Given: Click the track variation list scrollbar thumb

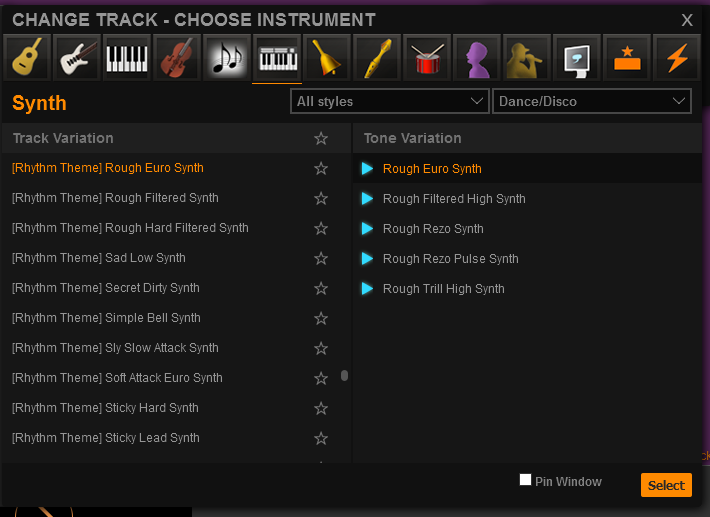Looking at the screenshot, I should 345,375.
